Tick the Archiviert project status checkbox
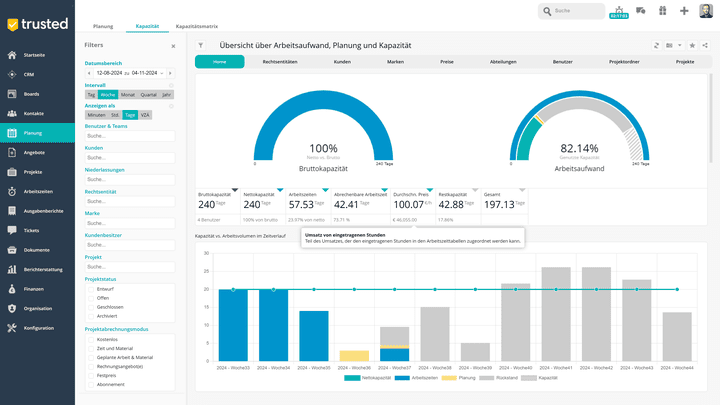This screenshot has height=405, width=720. click(x=90, y=315)
